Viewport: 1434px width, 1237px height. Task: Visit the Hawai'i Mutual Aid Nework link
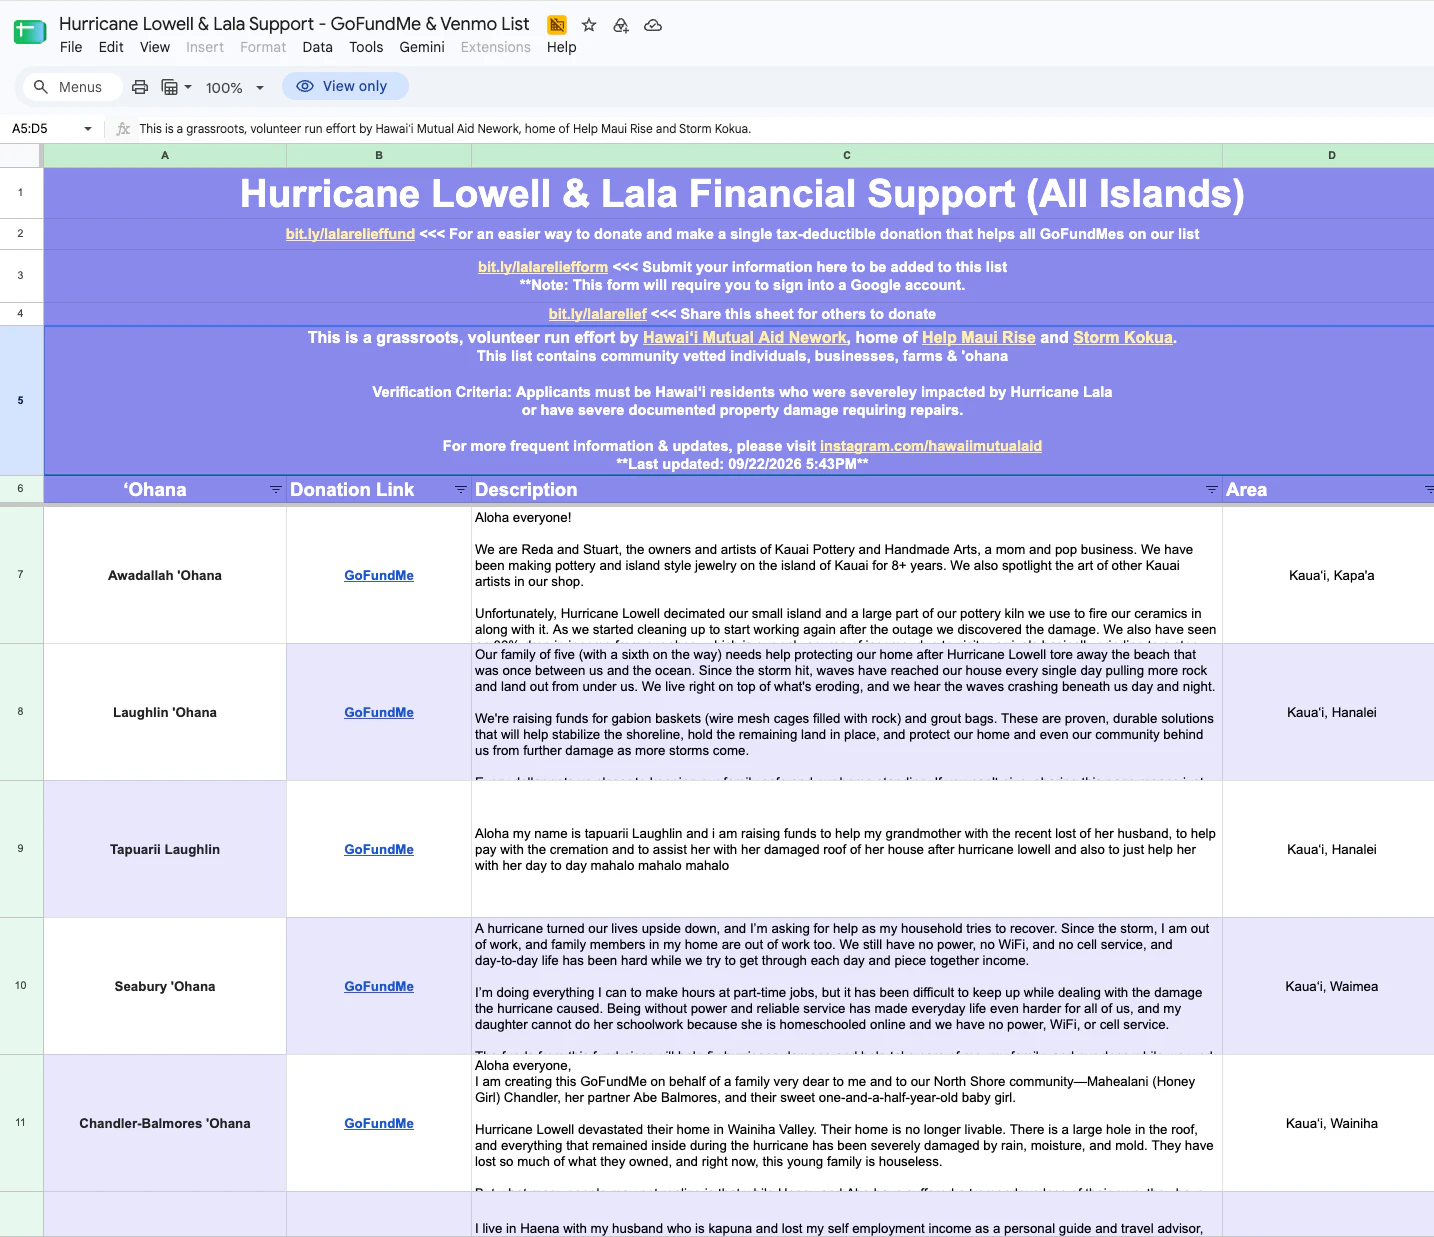tap(745, 338)
